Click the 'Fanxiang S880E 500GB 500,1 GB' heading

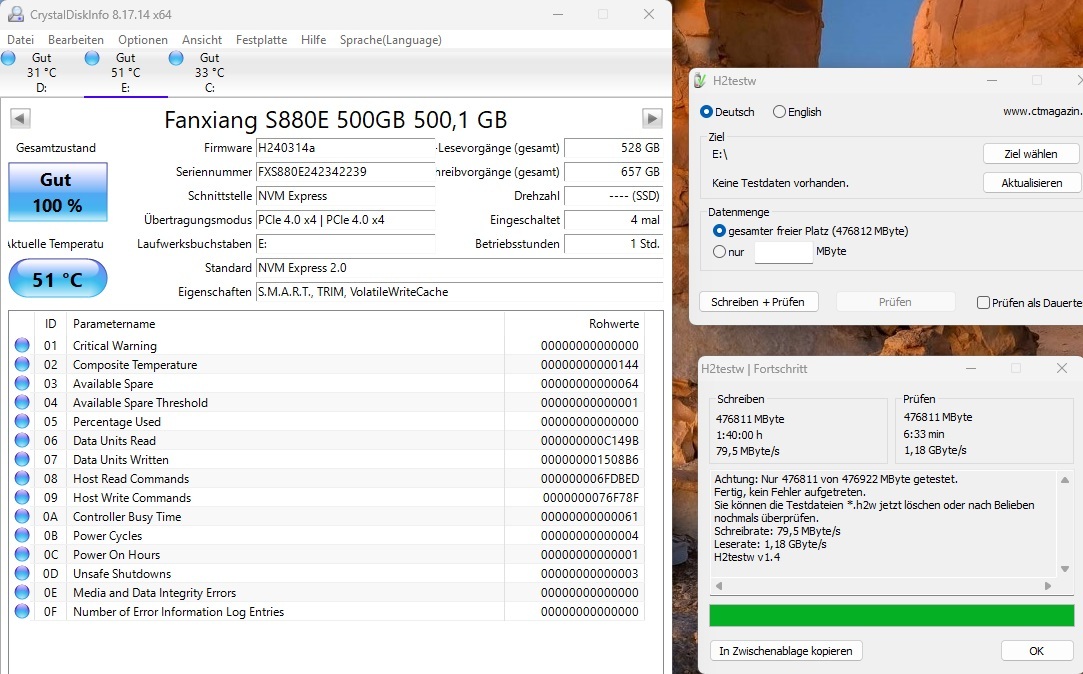(x=336, y=119)
